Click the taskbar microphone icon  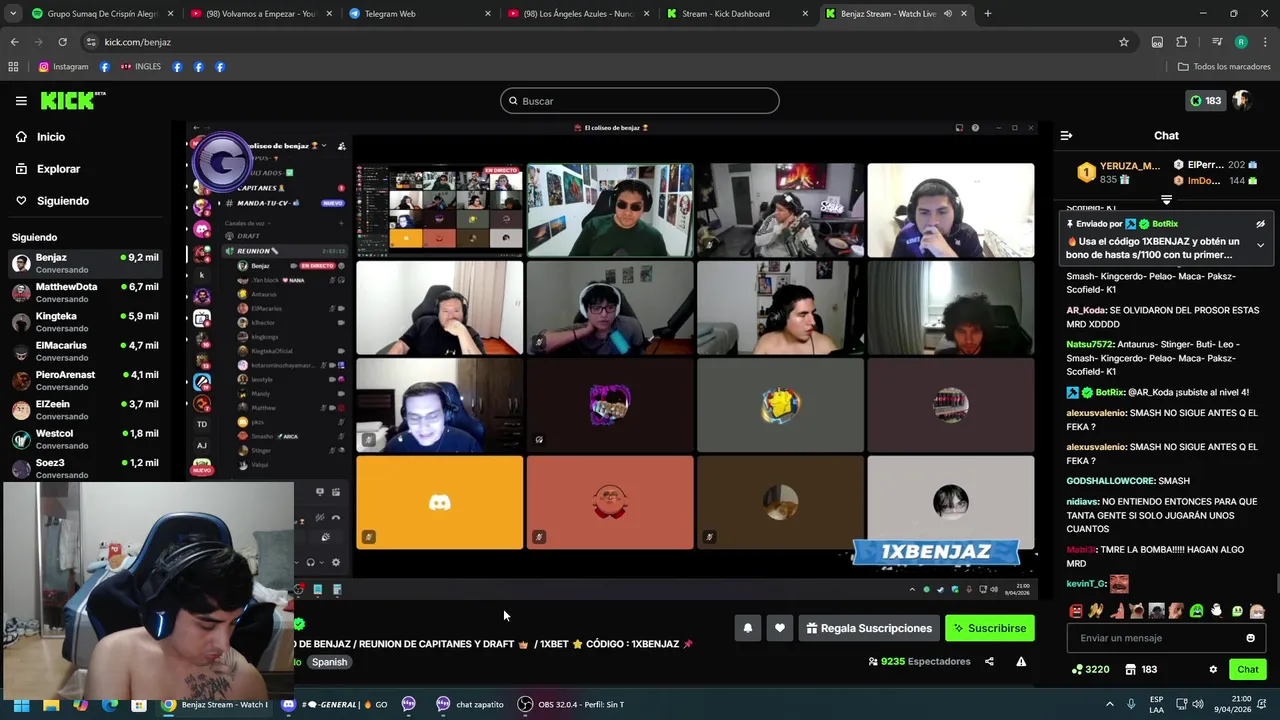1132,704
